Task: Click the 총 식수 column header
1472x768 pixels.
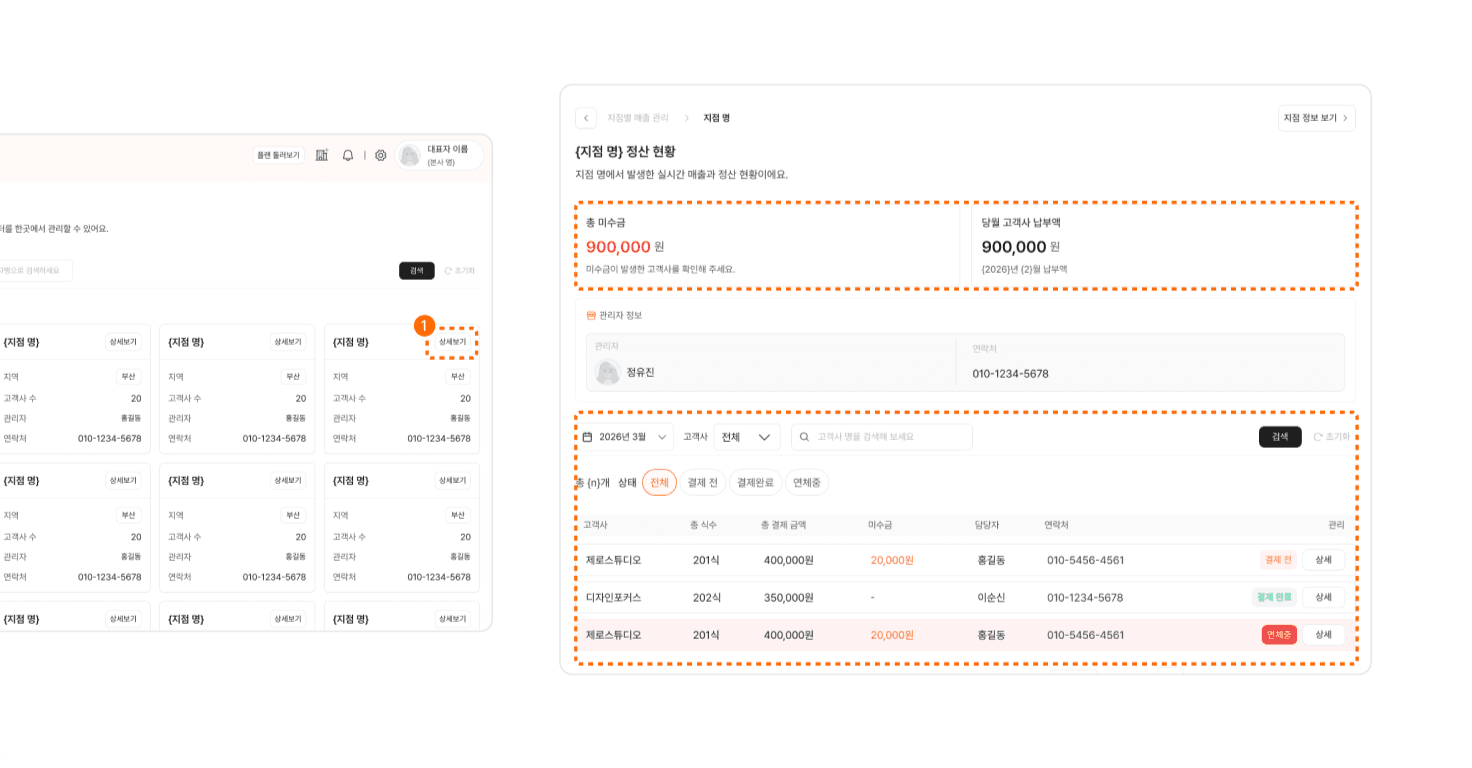Action: [x=704, y=524]
